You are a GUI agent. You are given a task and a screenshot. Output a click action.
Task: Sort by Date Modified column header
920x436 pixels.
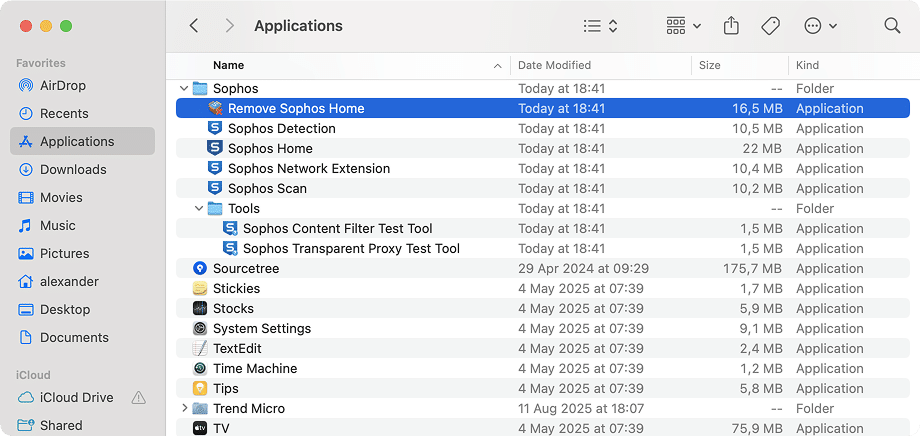pyautogui.click(x=555, y=65)
